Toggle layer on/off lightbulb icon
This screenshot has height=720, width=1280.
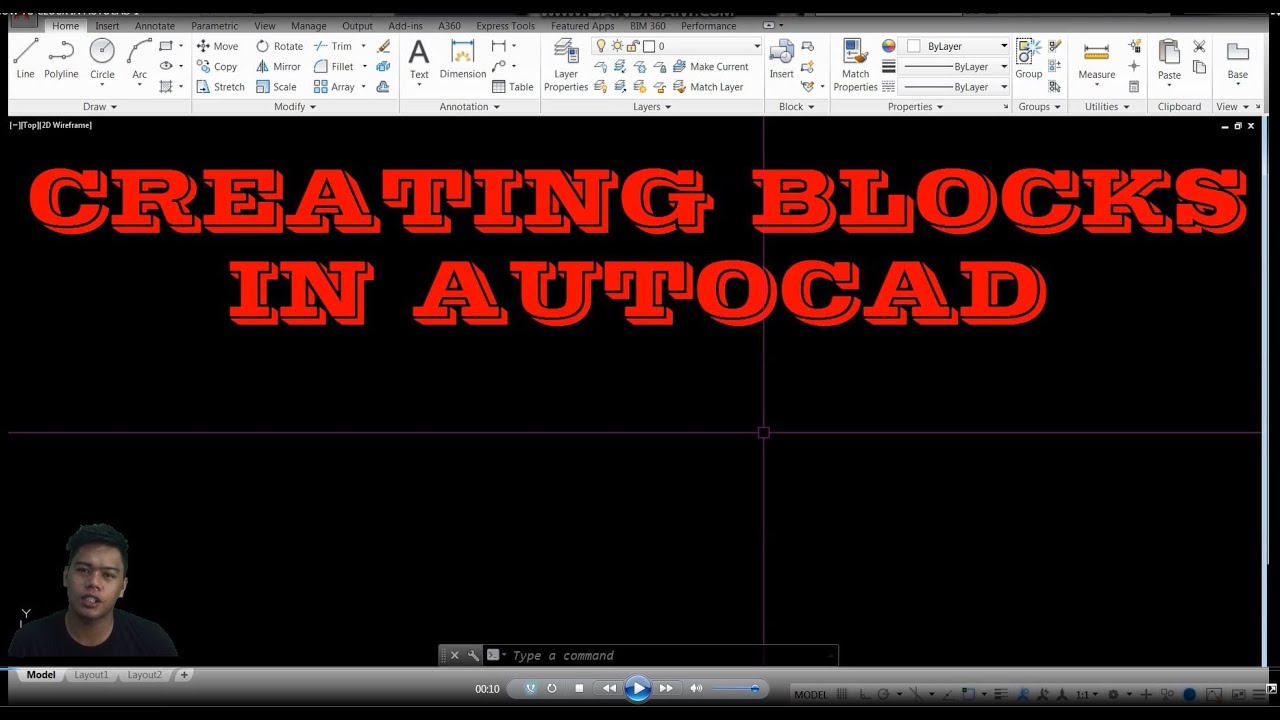tap(600, 46)
